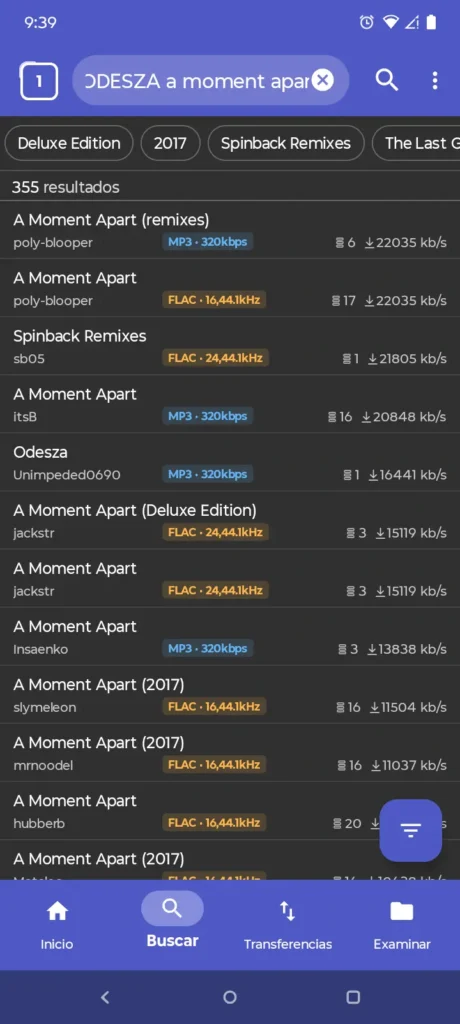Switch to Transferencias tab
This screenshot has height=1024, width=460.
tap(288, 925)
